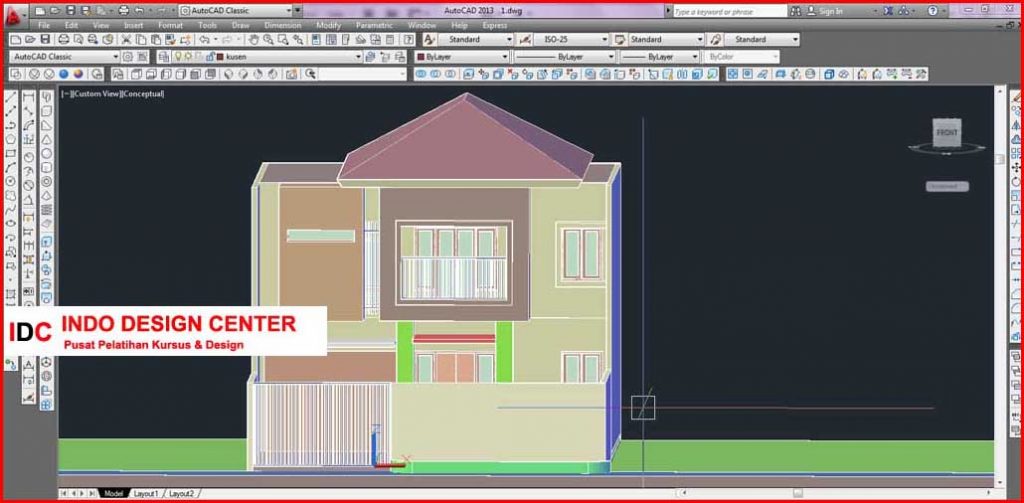
Task: Select the Pan hand tool
Action: pos(253,40)
